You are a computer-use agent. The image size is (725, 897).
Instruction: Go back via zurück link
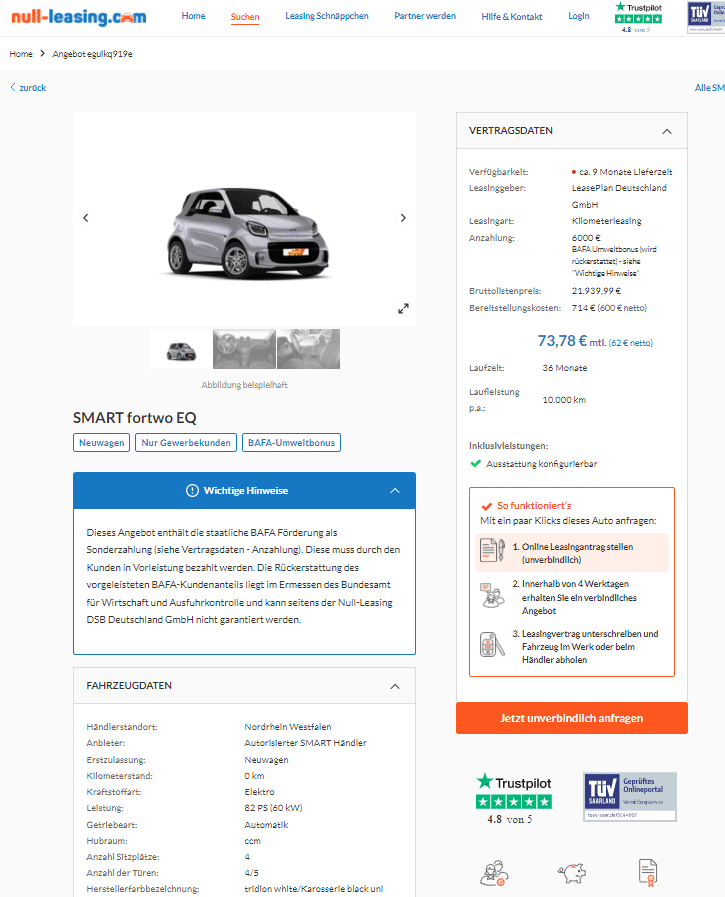click(x=28, y=88)
